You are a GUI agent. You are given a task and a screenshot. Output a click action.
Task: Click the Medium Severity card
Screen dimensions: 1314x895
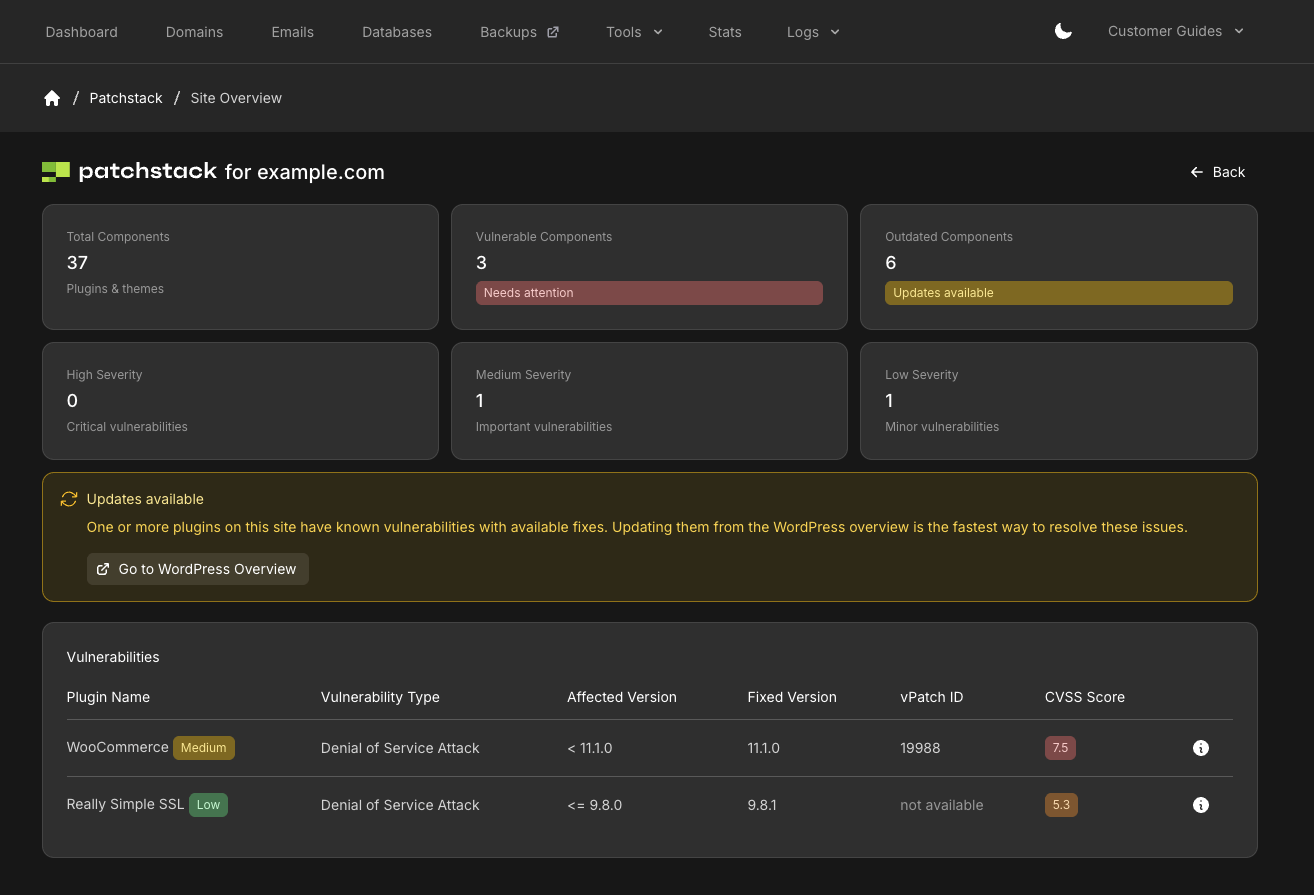[x=649, y=401]
